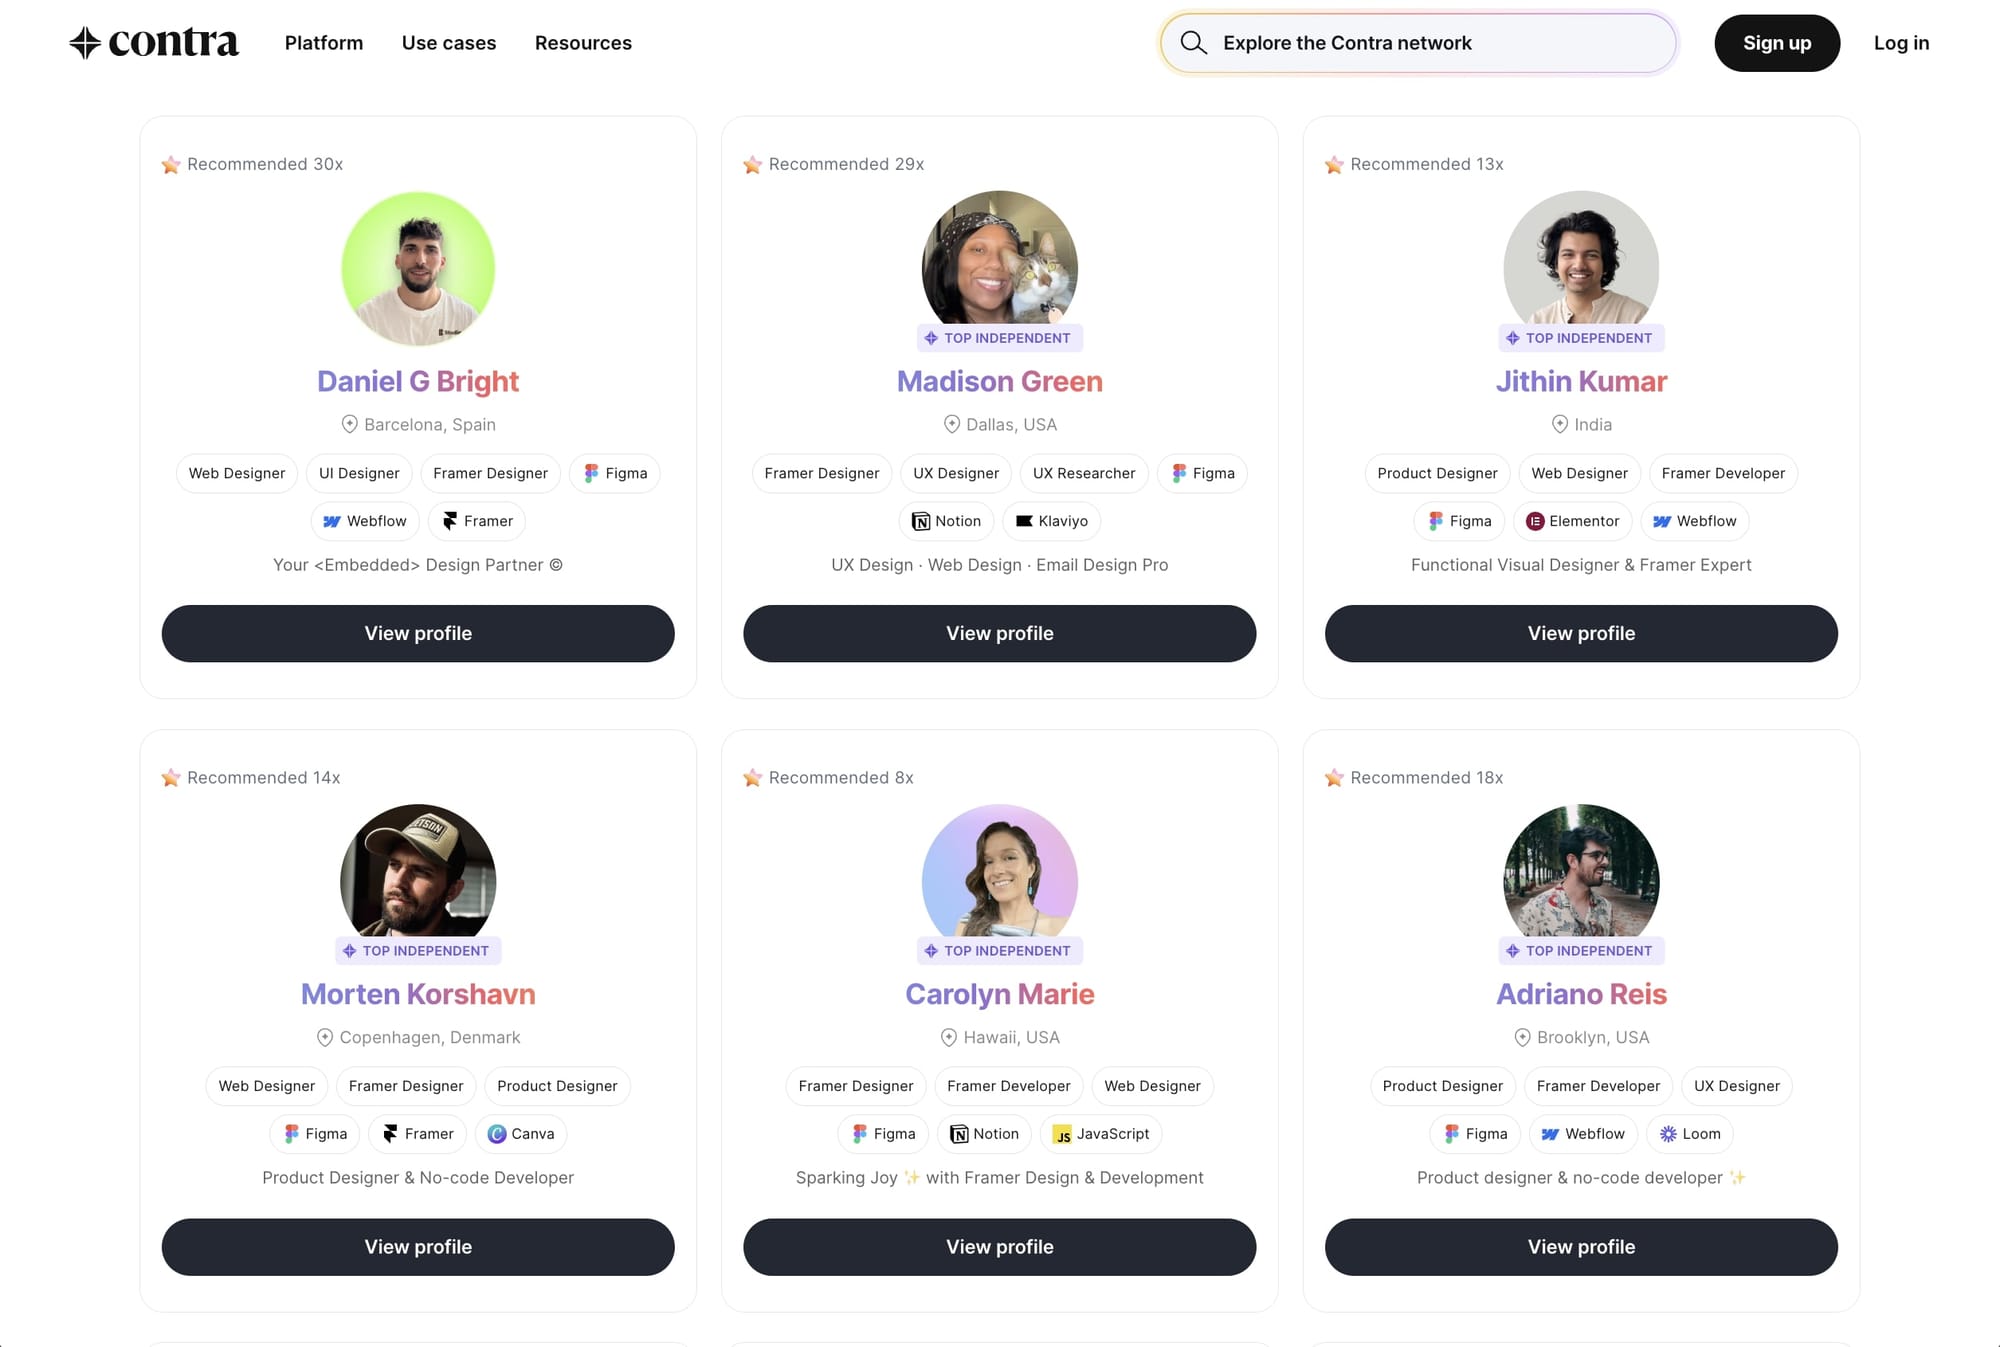Click the JavaScript icon on Carolyn Marie's card
The image size is (2000, 1347).
click(1061, 1134)
